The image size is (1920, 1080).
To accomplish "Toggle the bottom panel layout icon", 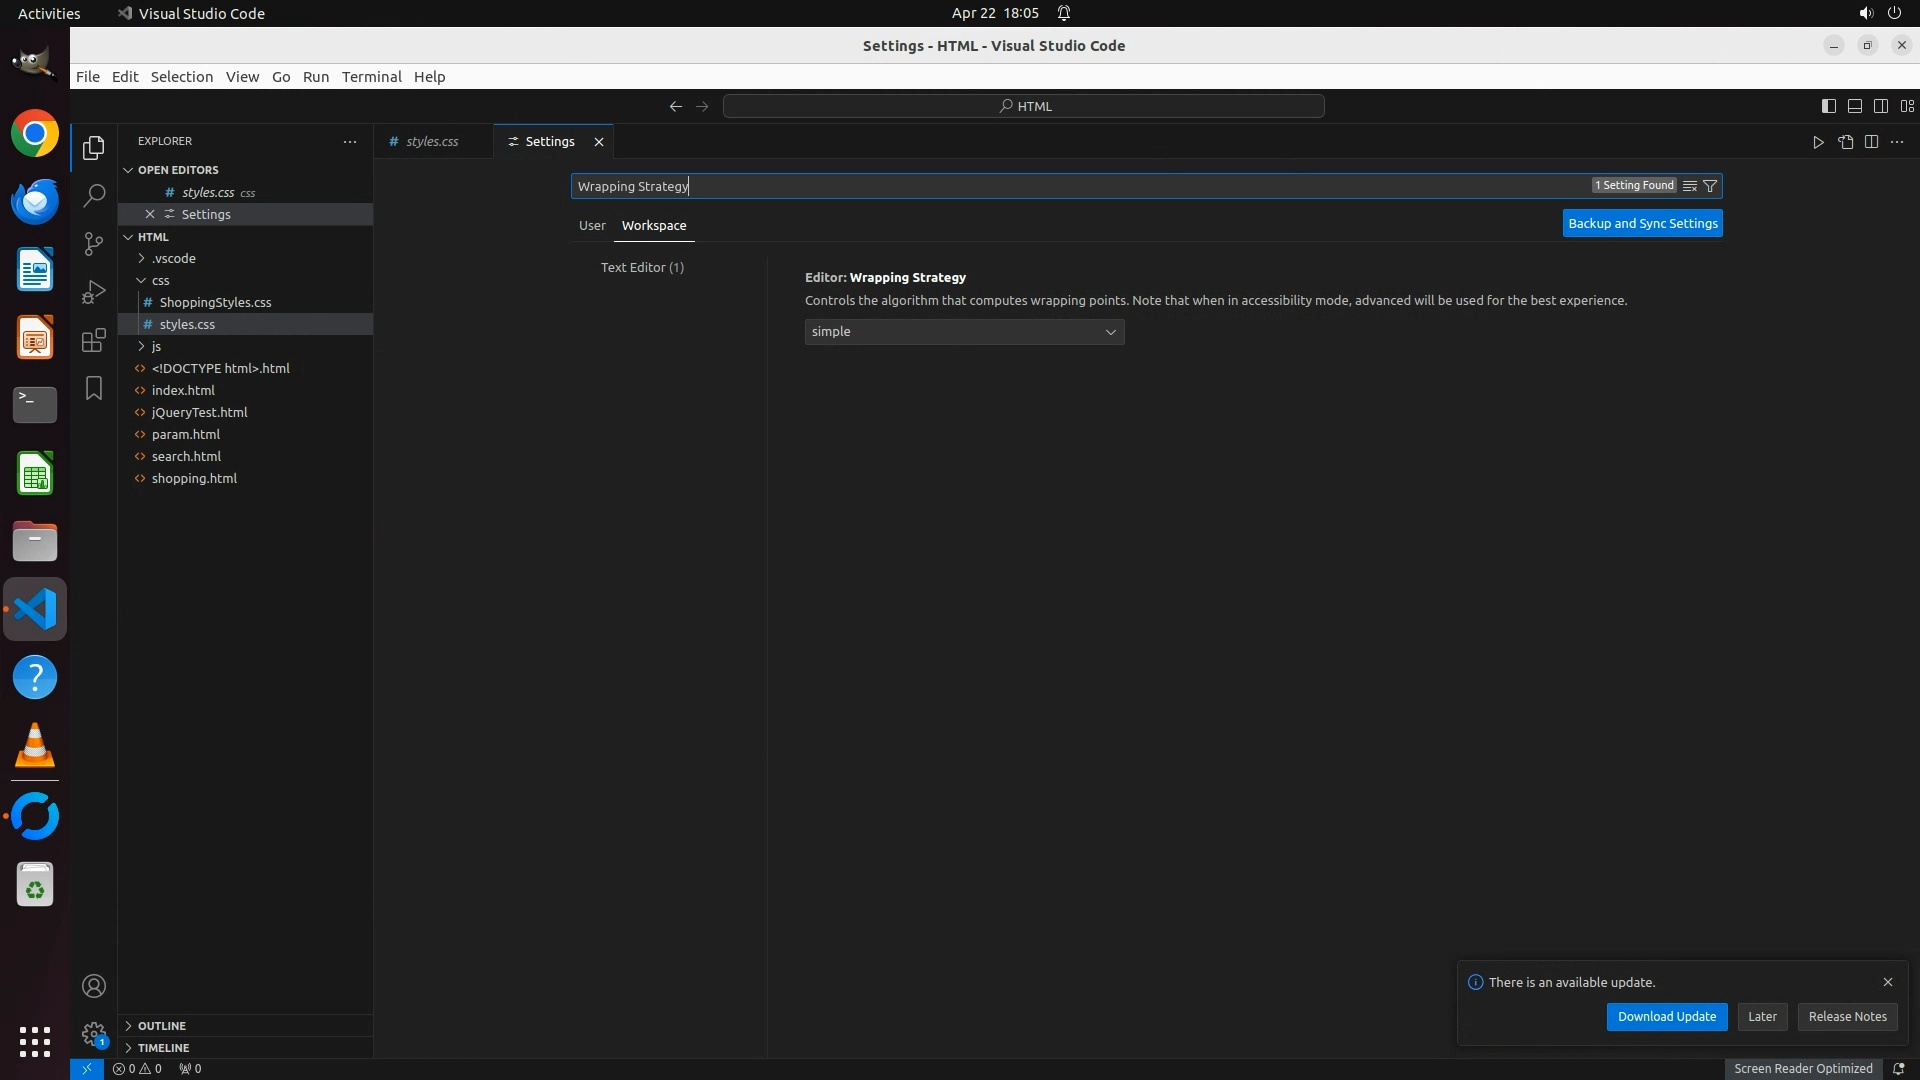I will (1854, 106).
